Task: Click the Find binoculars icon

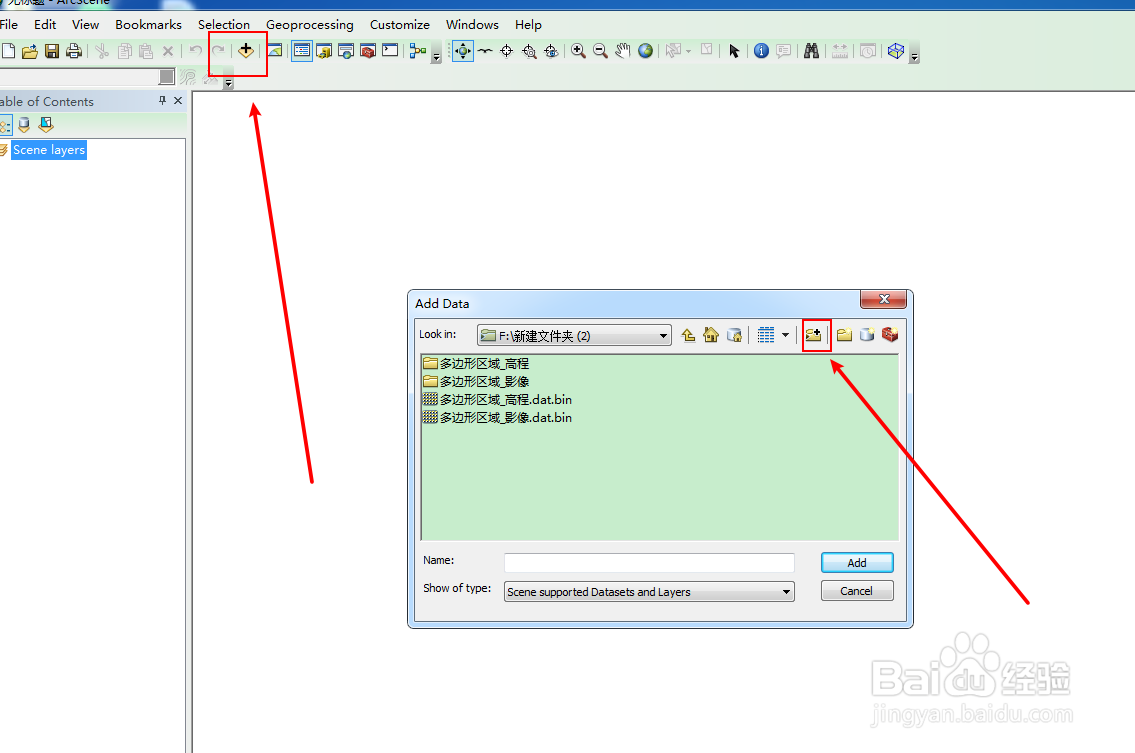Action: pos(811,51)
